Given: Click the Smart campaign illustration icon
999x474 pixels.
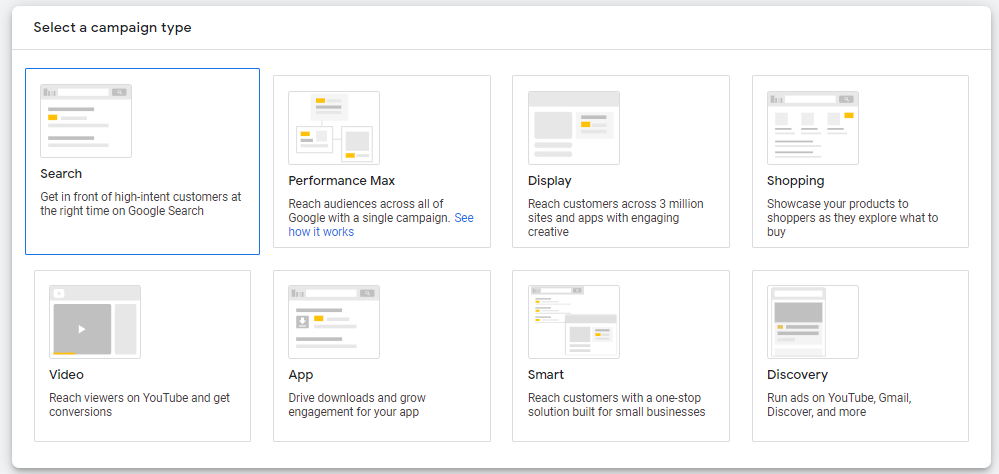Looking at the screenshot, I should tap(573, 322).
